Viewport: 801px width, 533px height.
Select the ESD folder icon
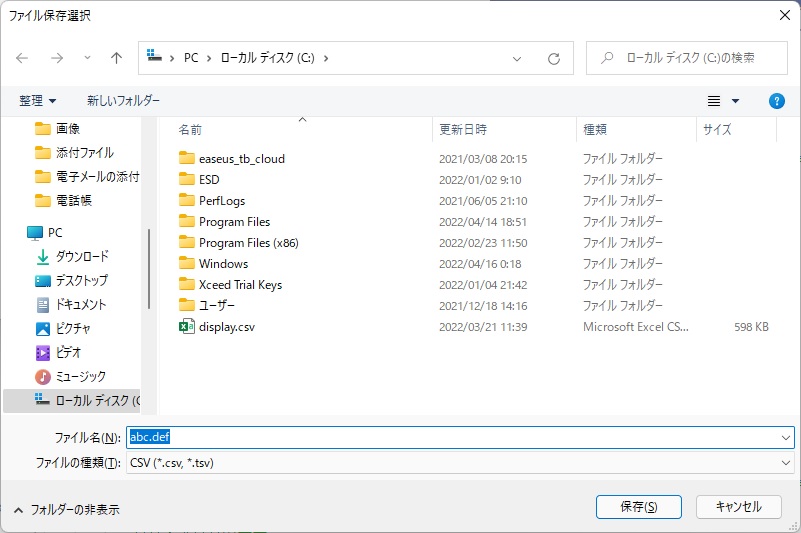pos(186,179)
